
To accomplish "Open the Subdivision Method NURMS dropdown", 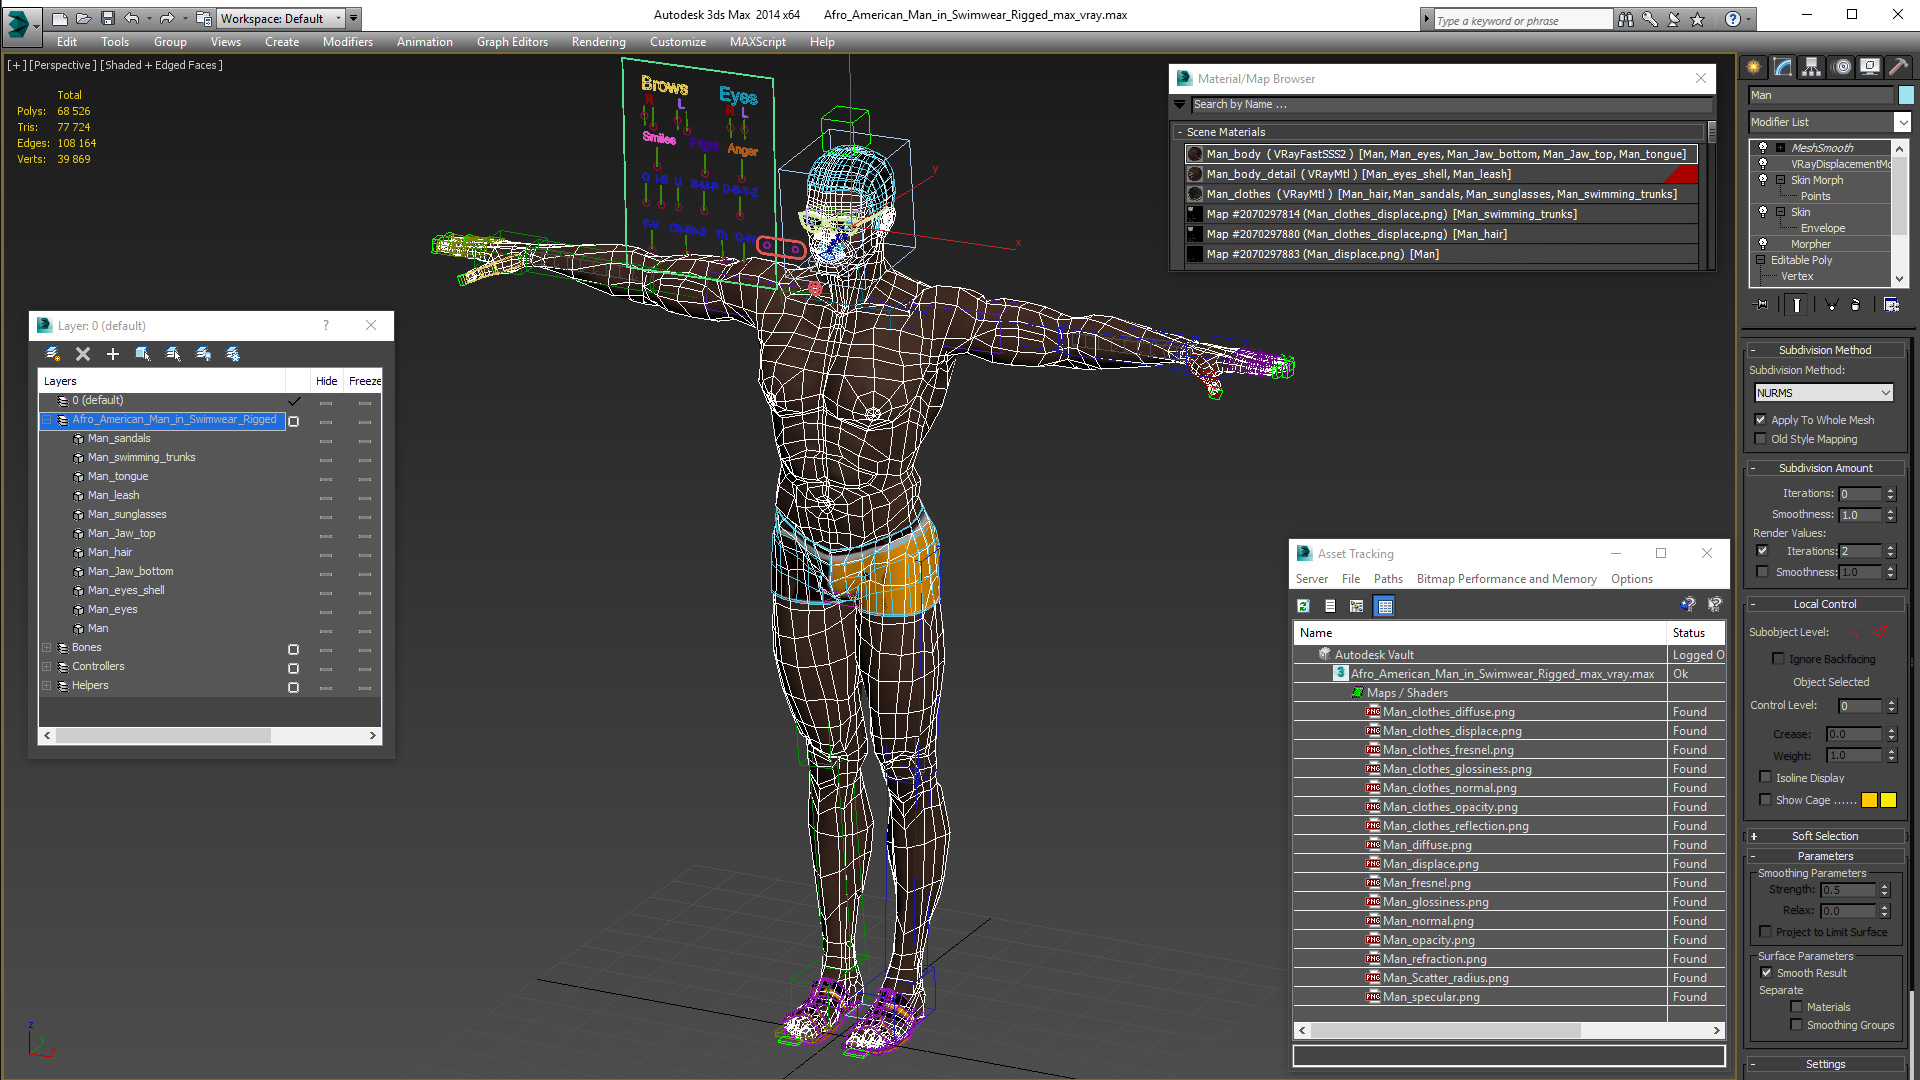I will click(x=1824, y=393).
